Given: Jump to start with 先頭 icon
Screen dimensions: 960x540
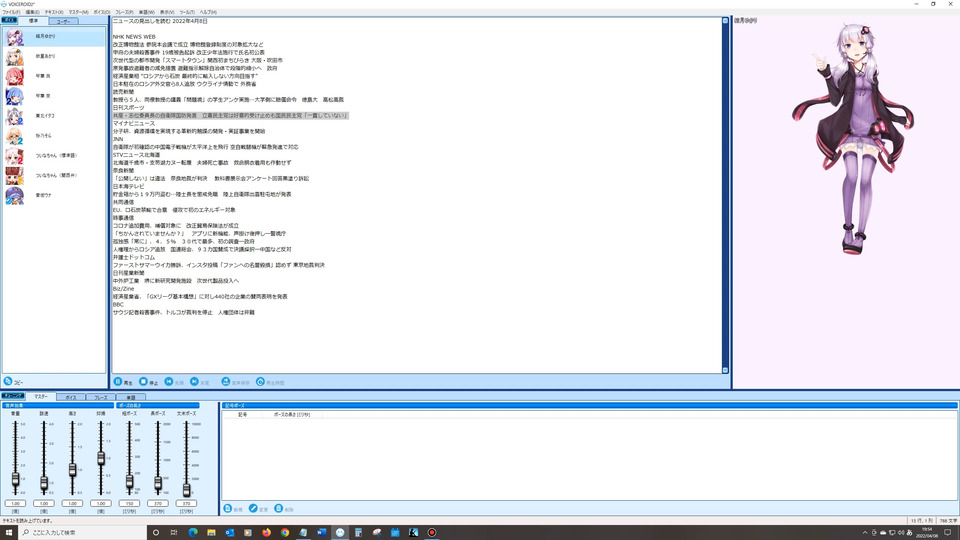Looking at the screenshot, I should pos(169,381).
